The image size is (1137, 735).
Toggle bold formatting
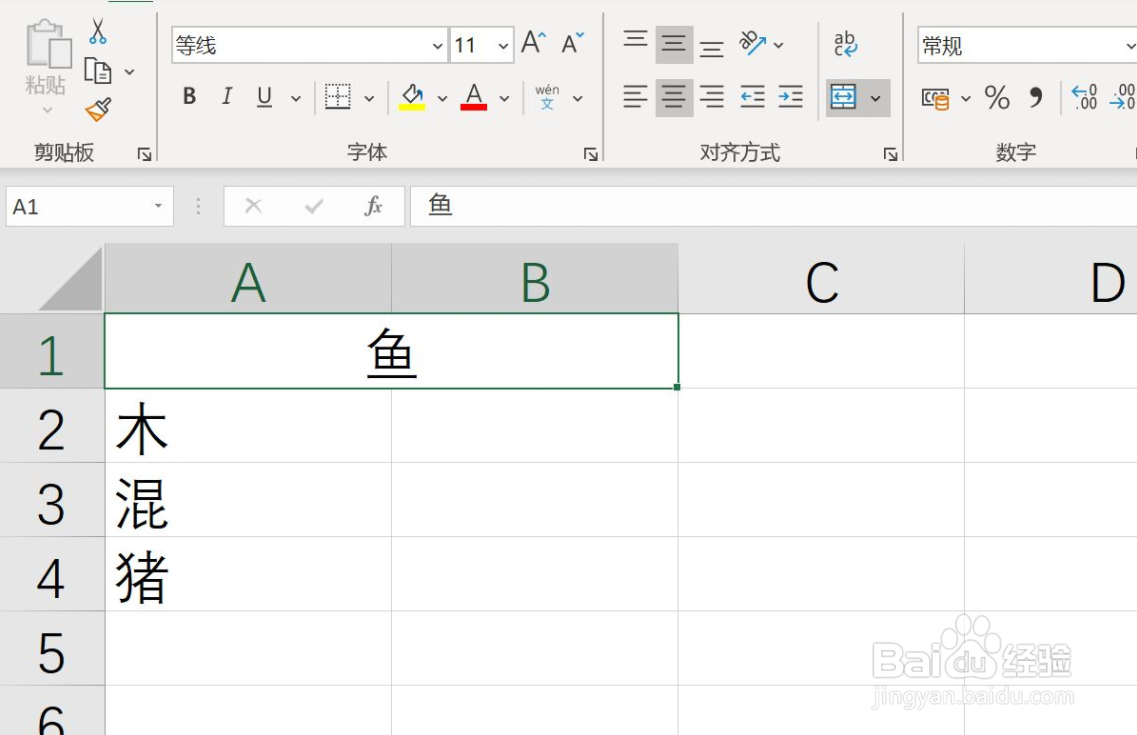point(188,96)
